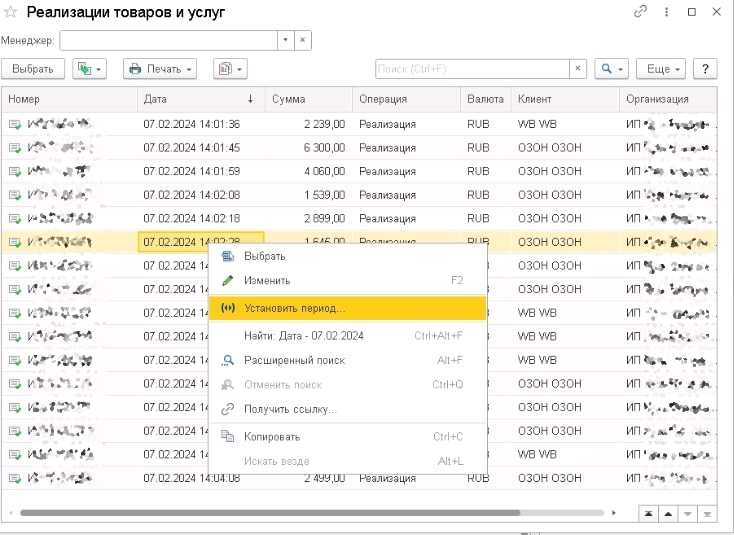Select Установить период in context menu
The width and height of the screenshot is (734, 535).
294,308
